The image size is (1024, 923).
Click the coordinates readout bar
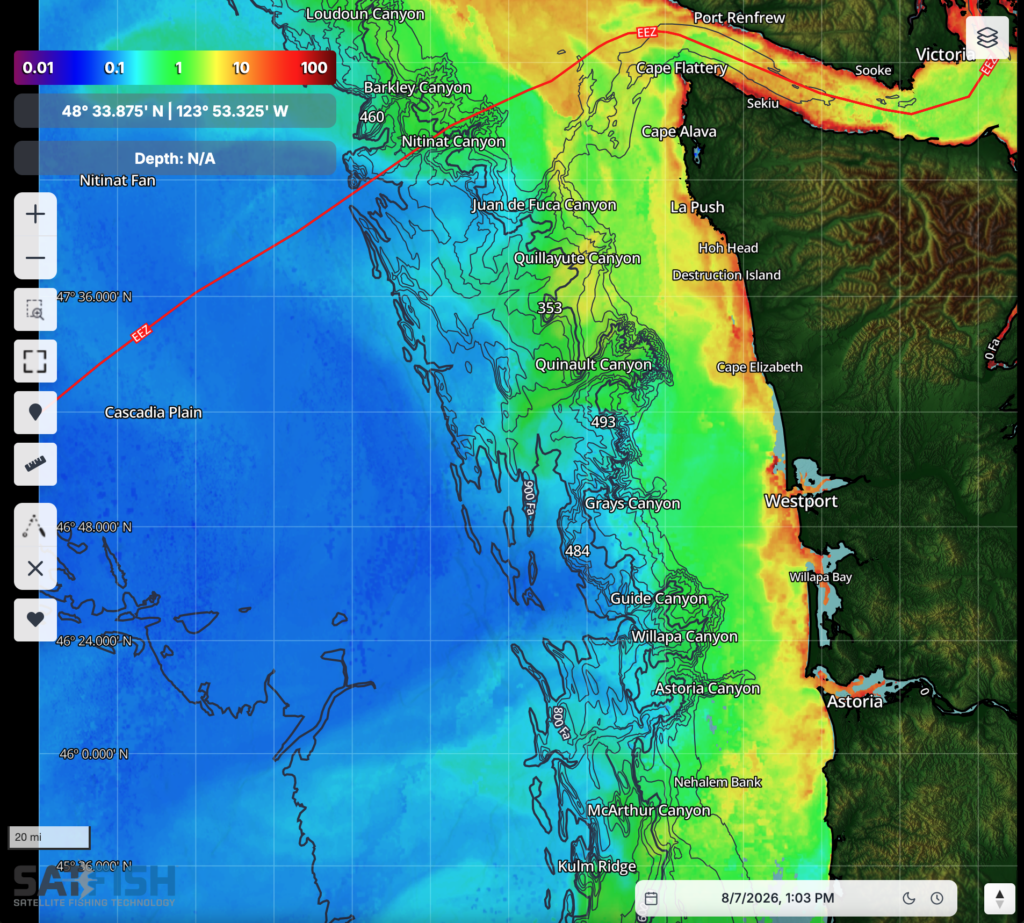pos(175,111)
